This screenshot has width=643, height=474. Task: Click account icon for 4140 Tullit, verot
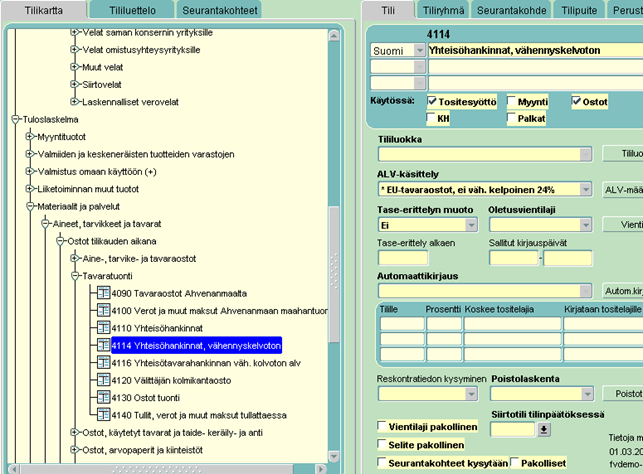[x=104, y=415]
